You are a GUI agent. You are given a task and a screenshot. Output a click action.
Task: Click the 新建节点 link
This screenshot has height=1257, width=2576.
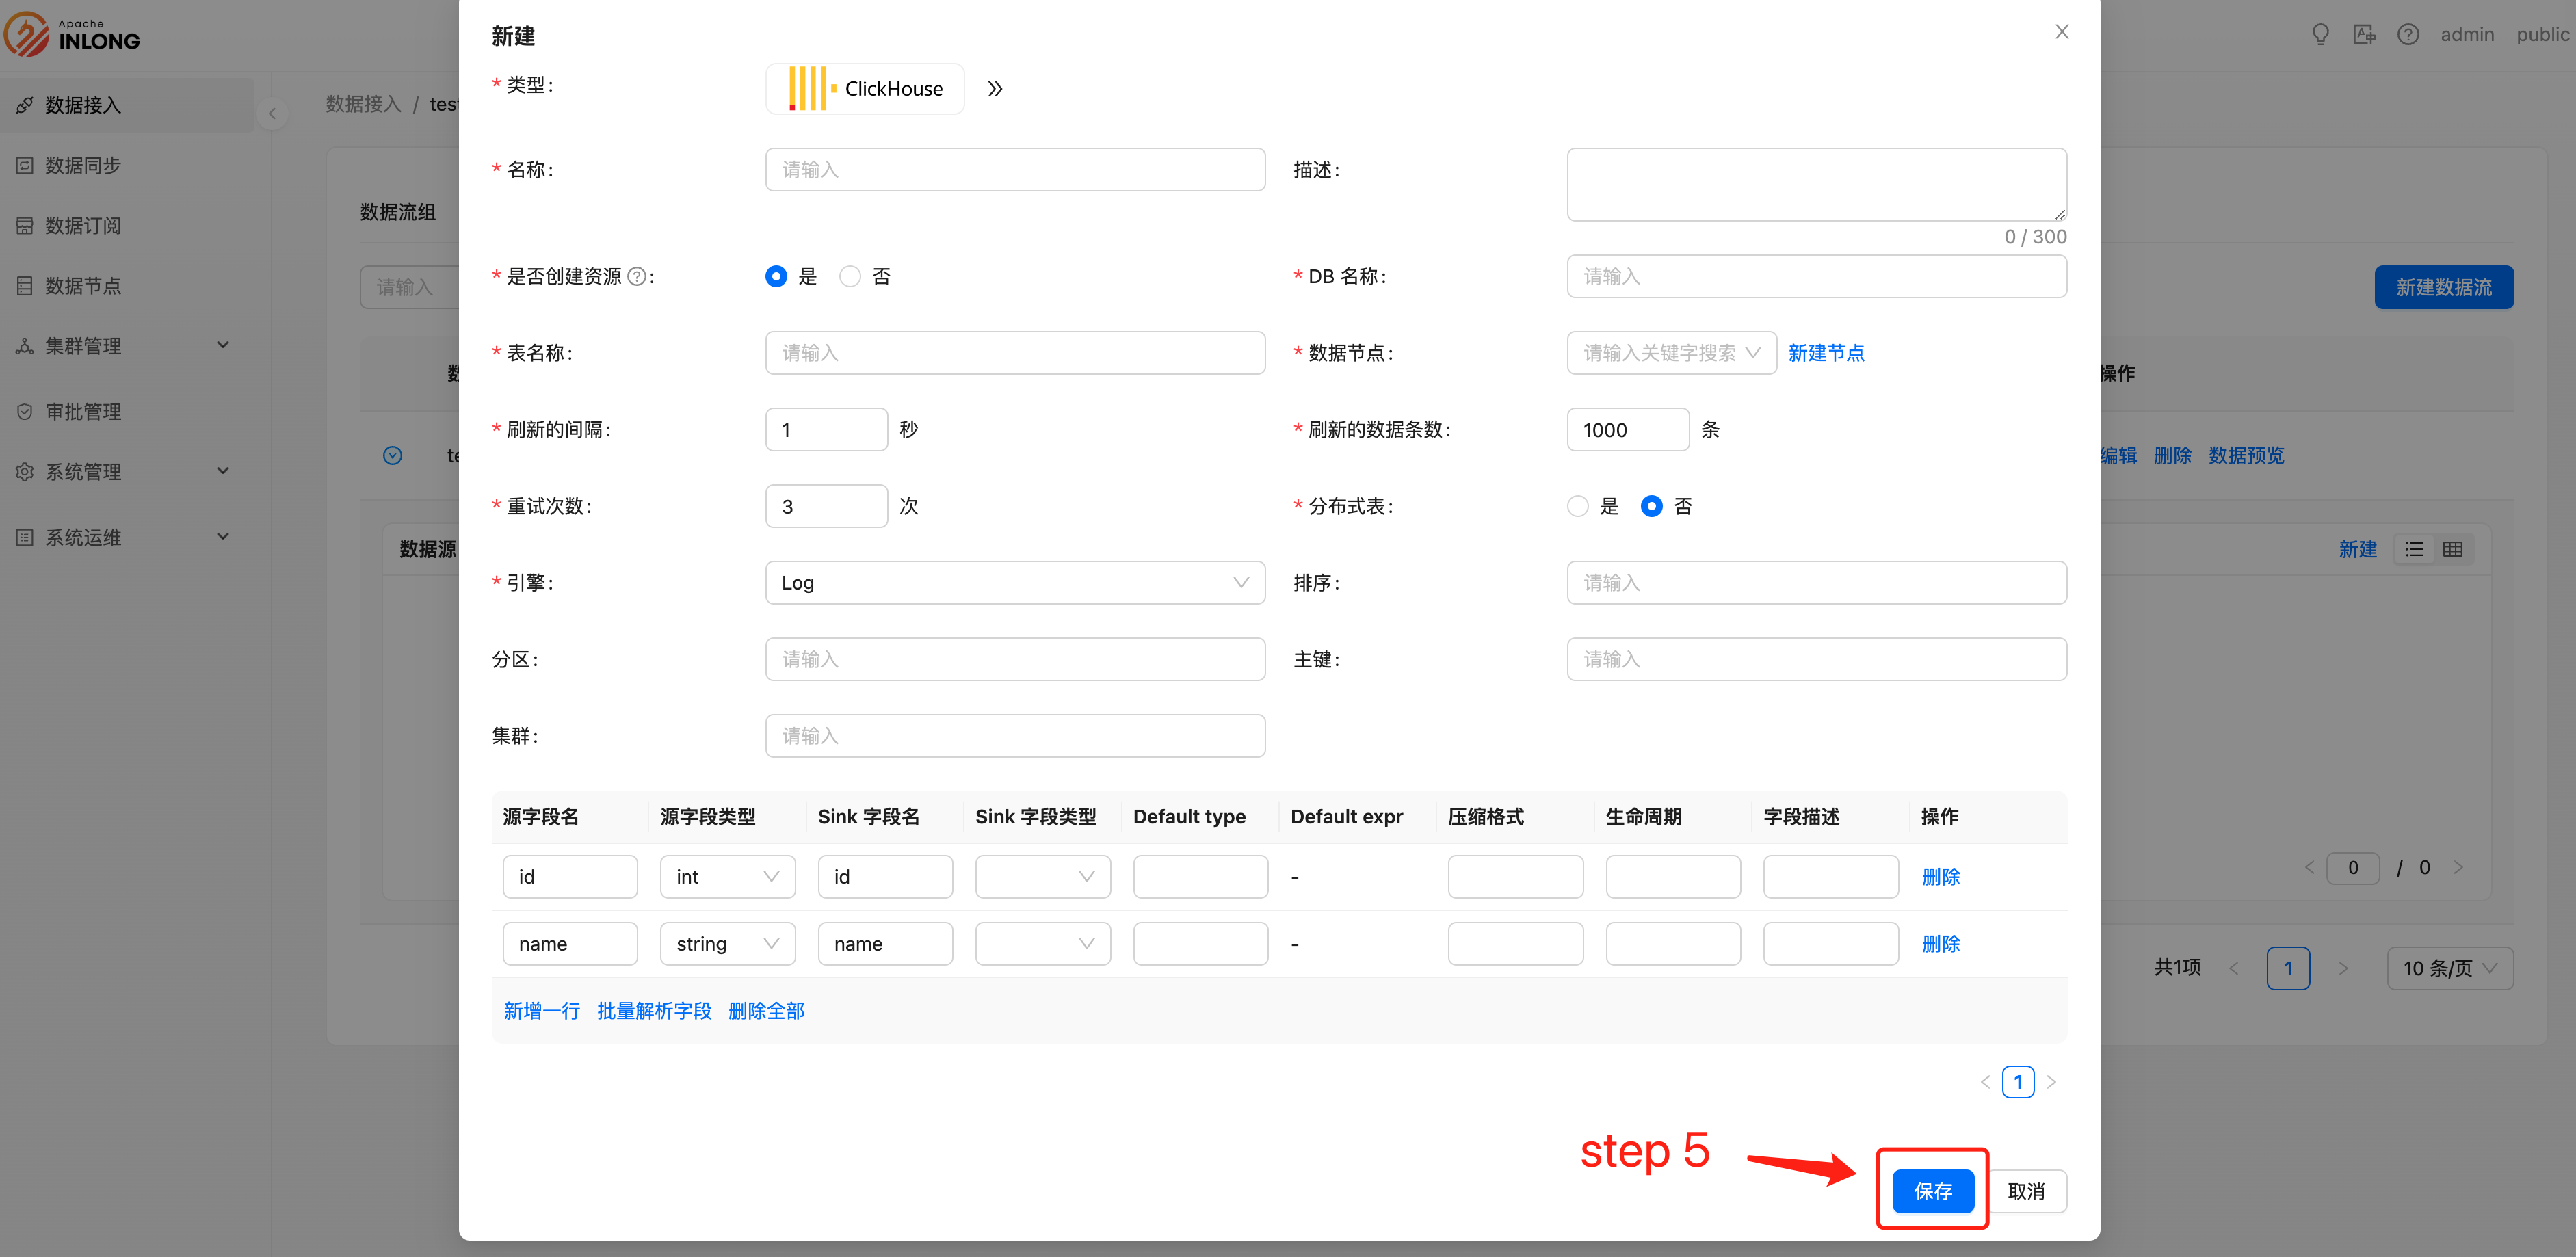point(1826,353)
